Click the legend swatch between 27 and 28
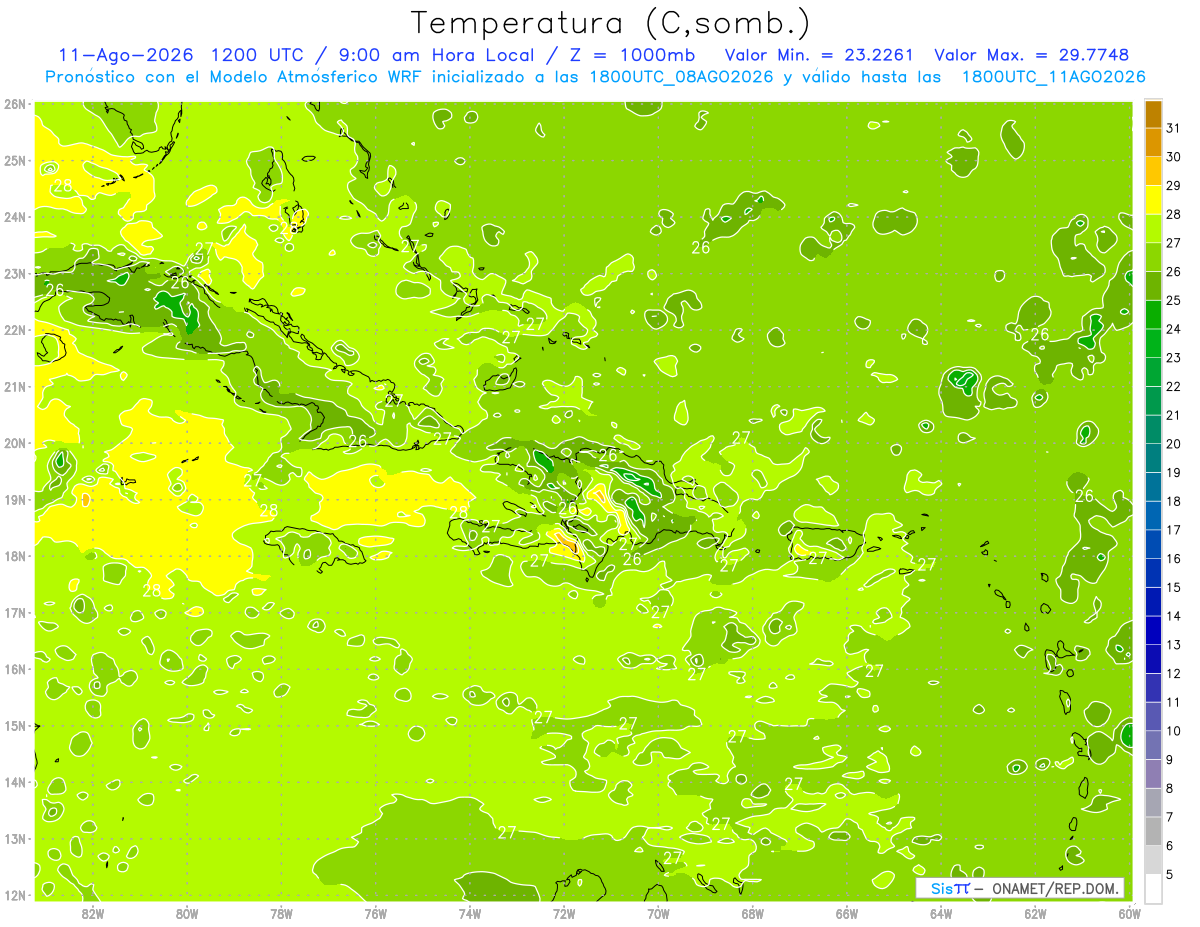Viewport: 1200px width, 927px height. pyautogui.click(x=1153, y=228)
